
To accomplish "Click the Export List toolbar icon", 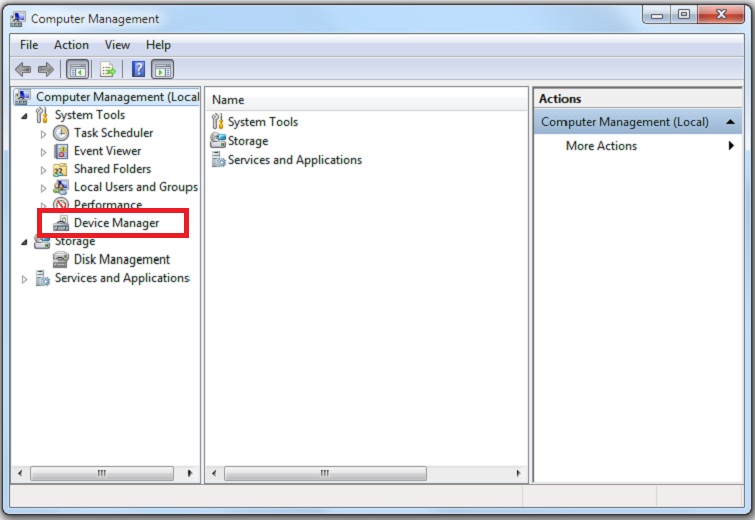I will [108, 69].
